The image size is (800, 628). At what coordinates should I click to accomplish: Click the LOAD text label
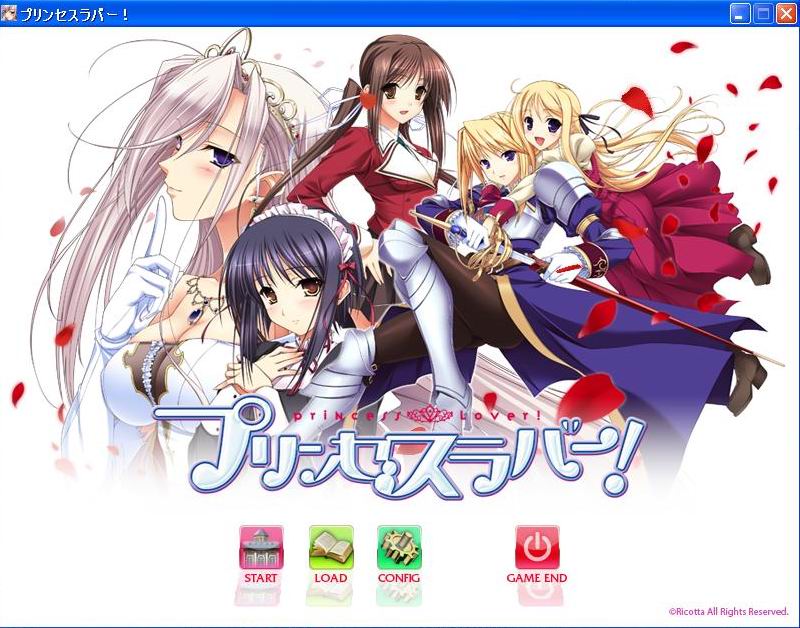pyautogui.click(x=331, y=579)
